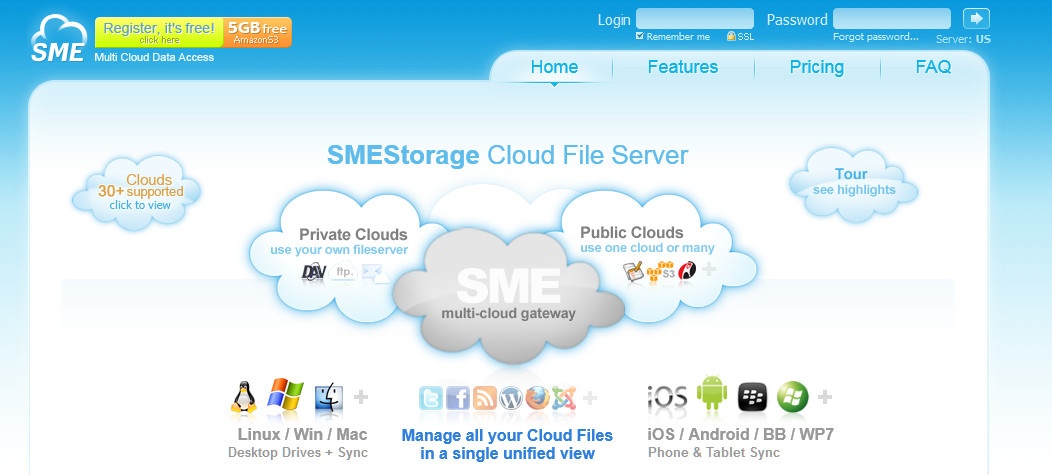The image size is (1052, 475).
Task: Open Forgot password link
Action: click(x=876, y=37)
